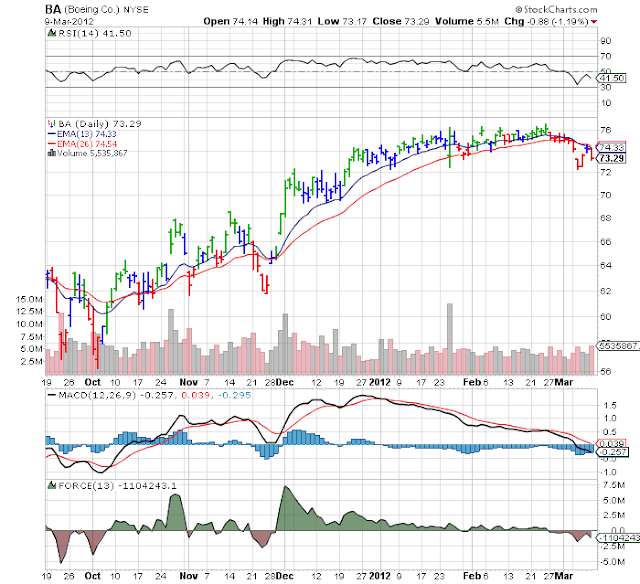Click the 9-Mar-2012 chart date
Viewport: 640px width, 584px height.
click(x=69, y=22)
